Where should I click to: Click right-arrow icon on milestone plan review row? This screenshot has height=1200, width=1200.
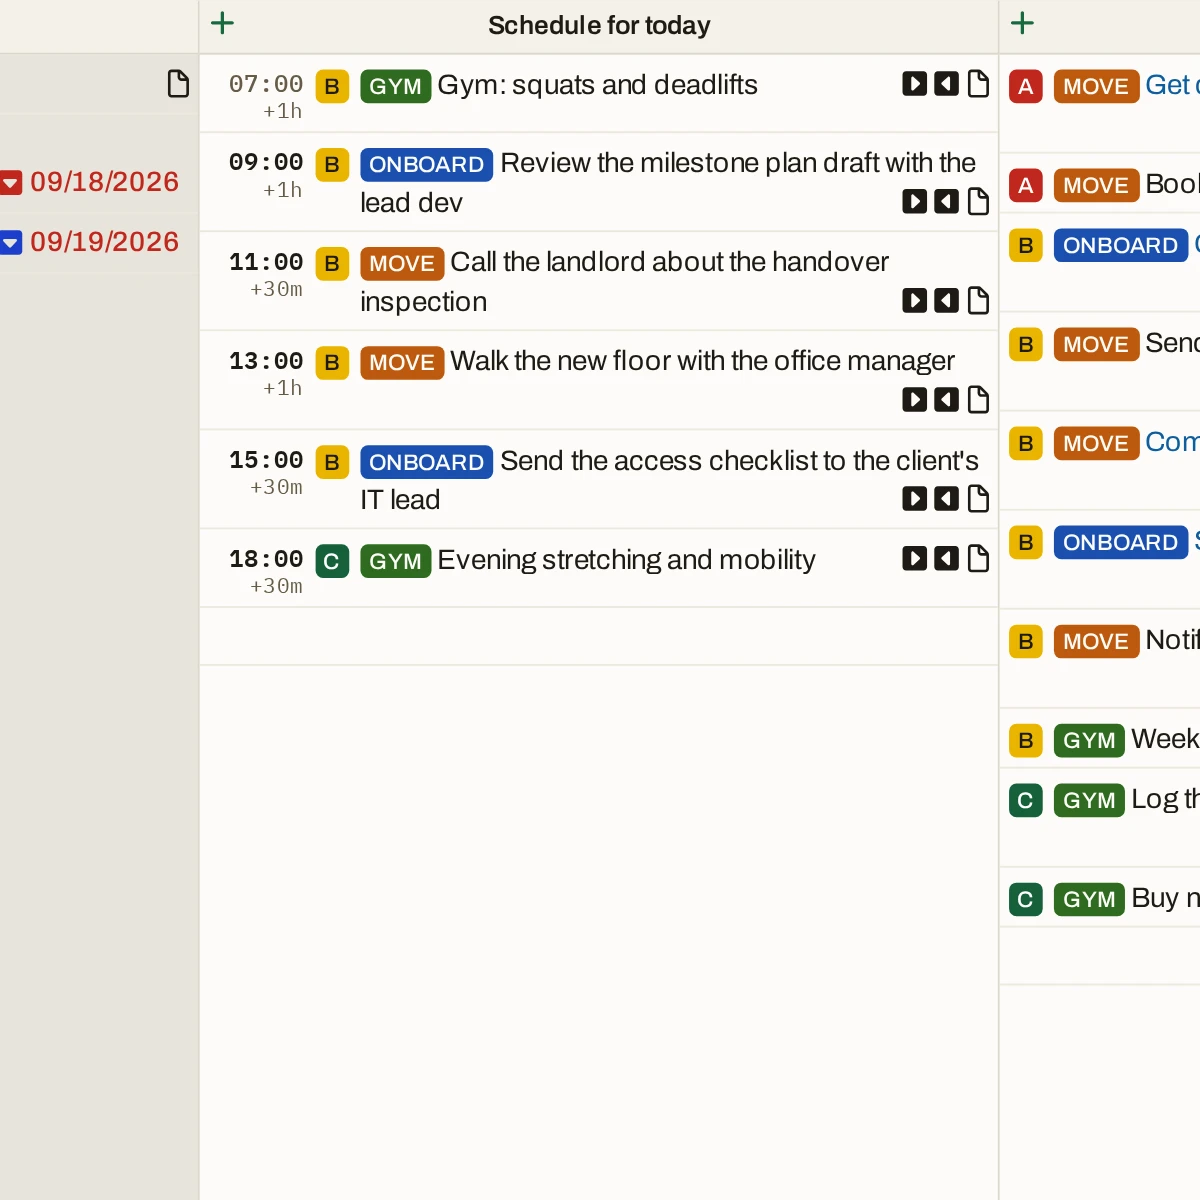[914, 202]
